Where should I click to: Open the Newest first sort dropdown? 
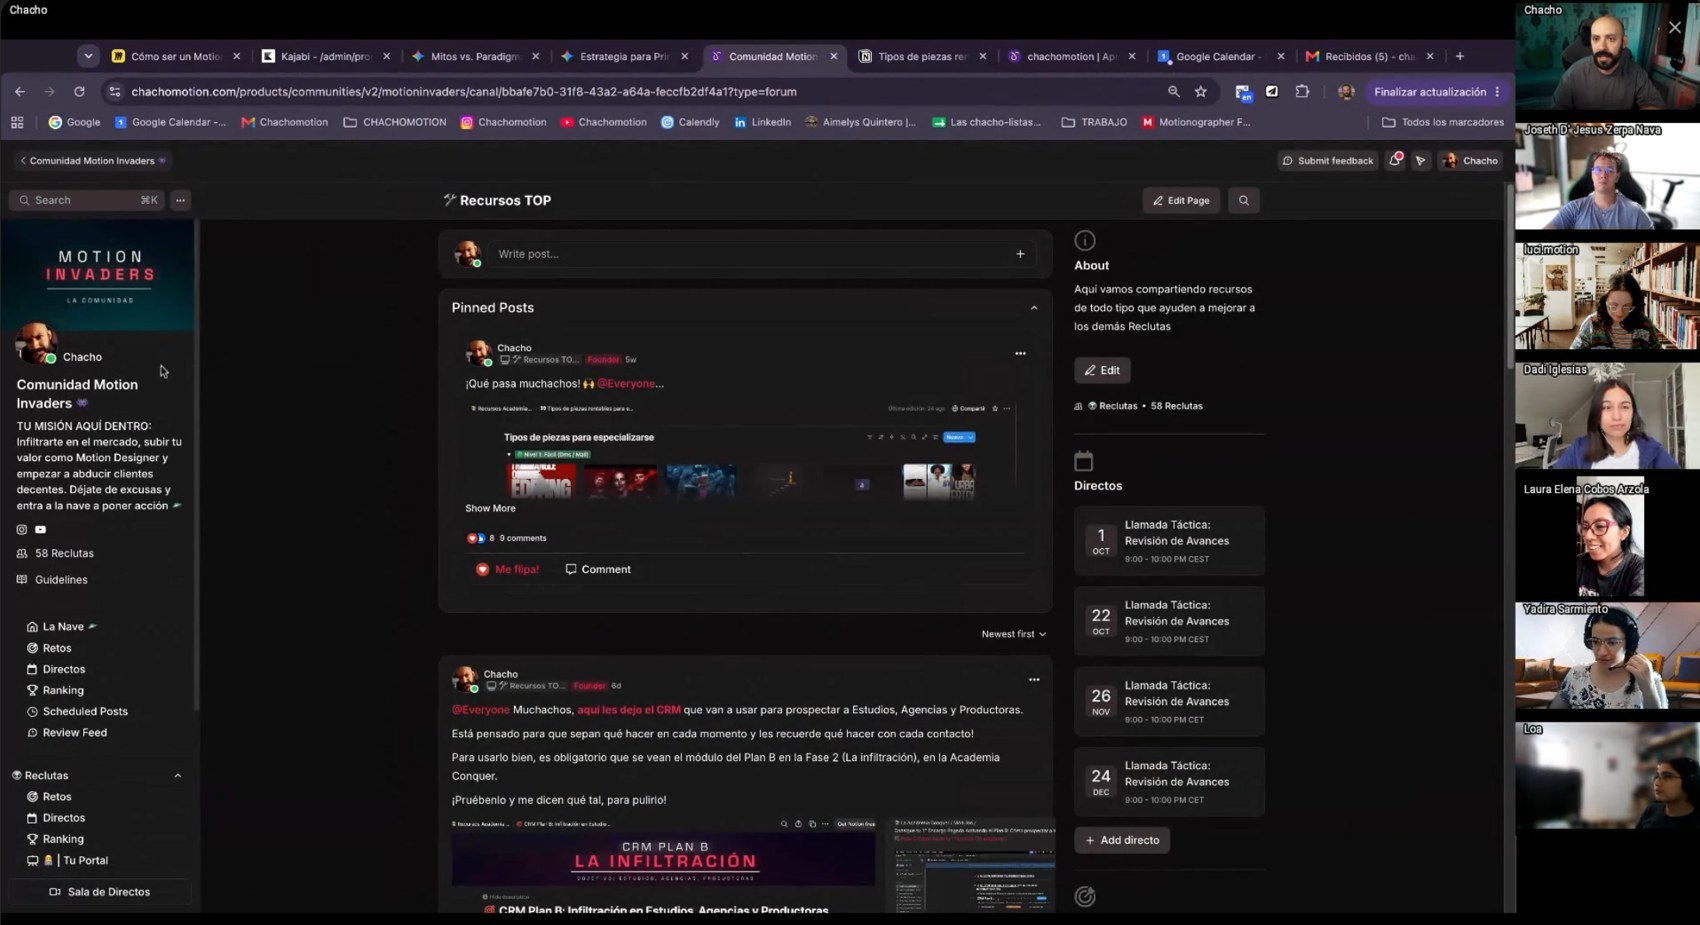point(1013,634)
